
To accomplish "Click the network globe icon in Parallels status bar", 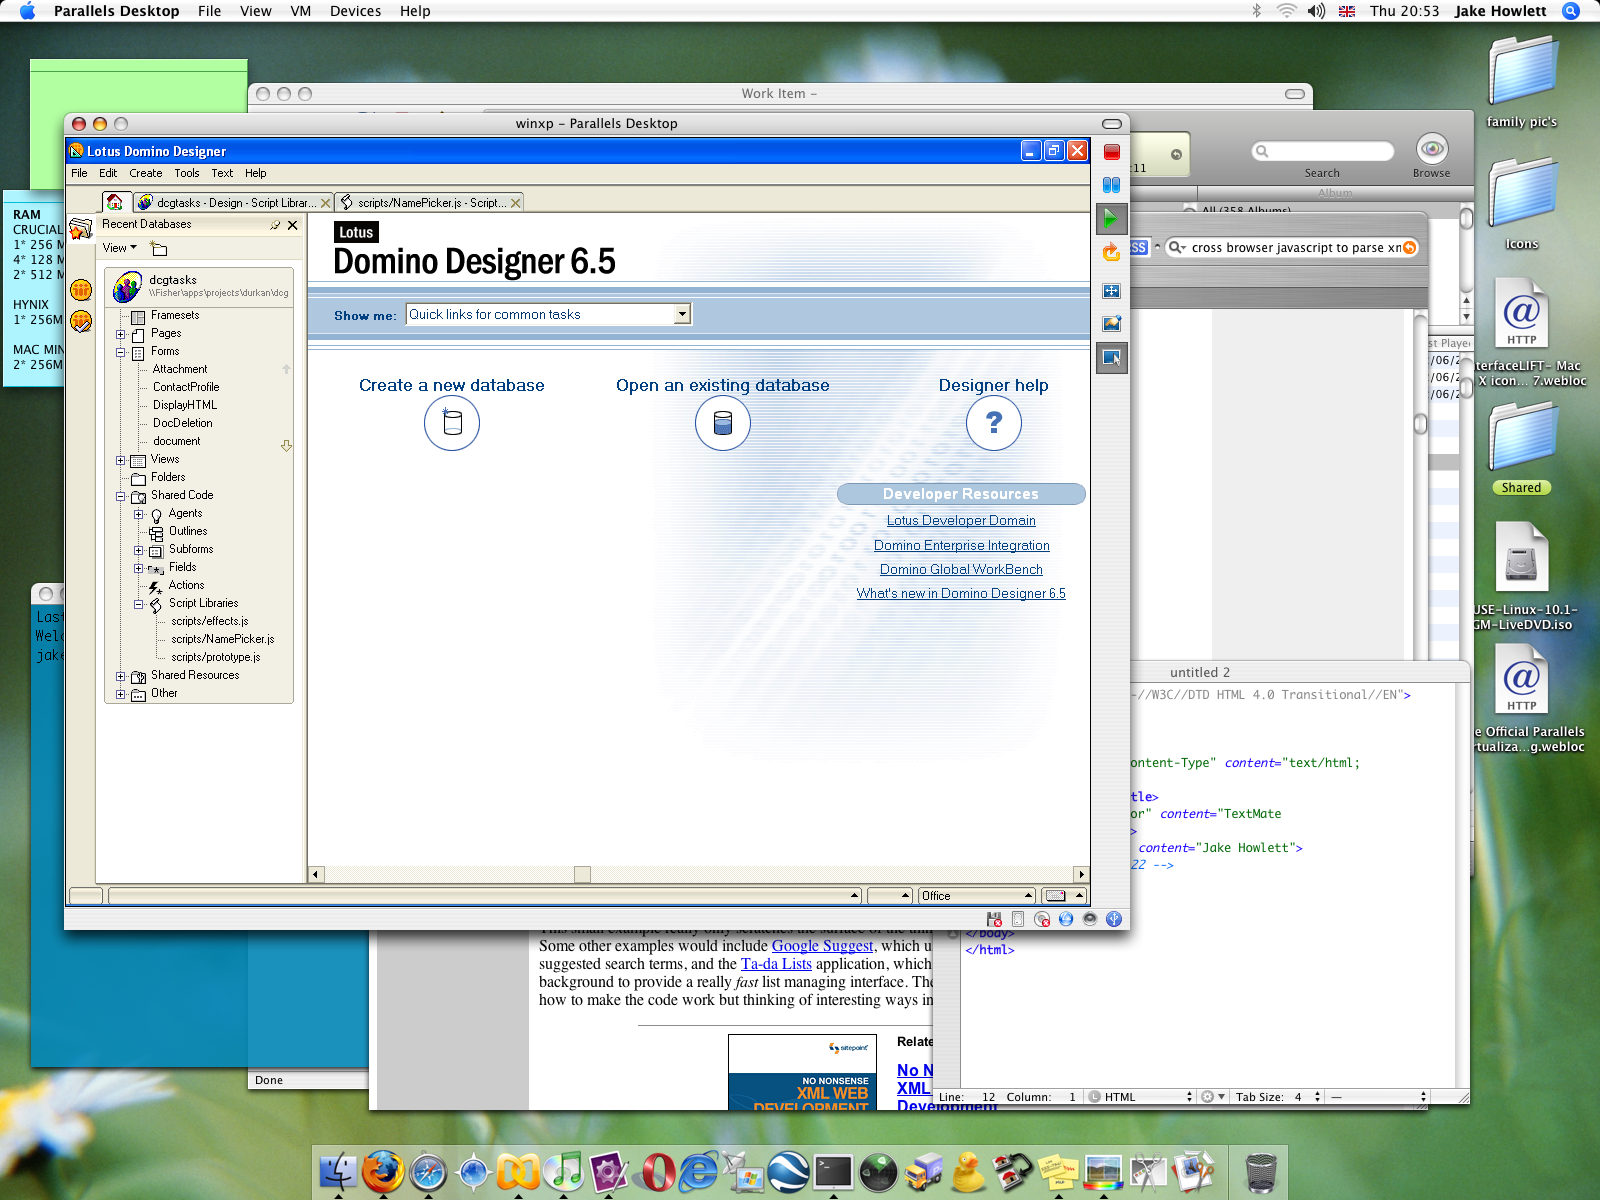I will 1066,919.
